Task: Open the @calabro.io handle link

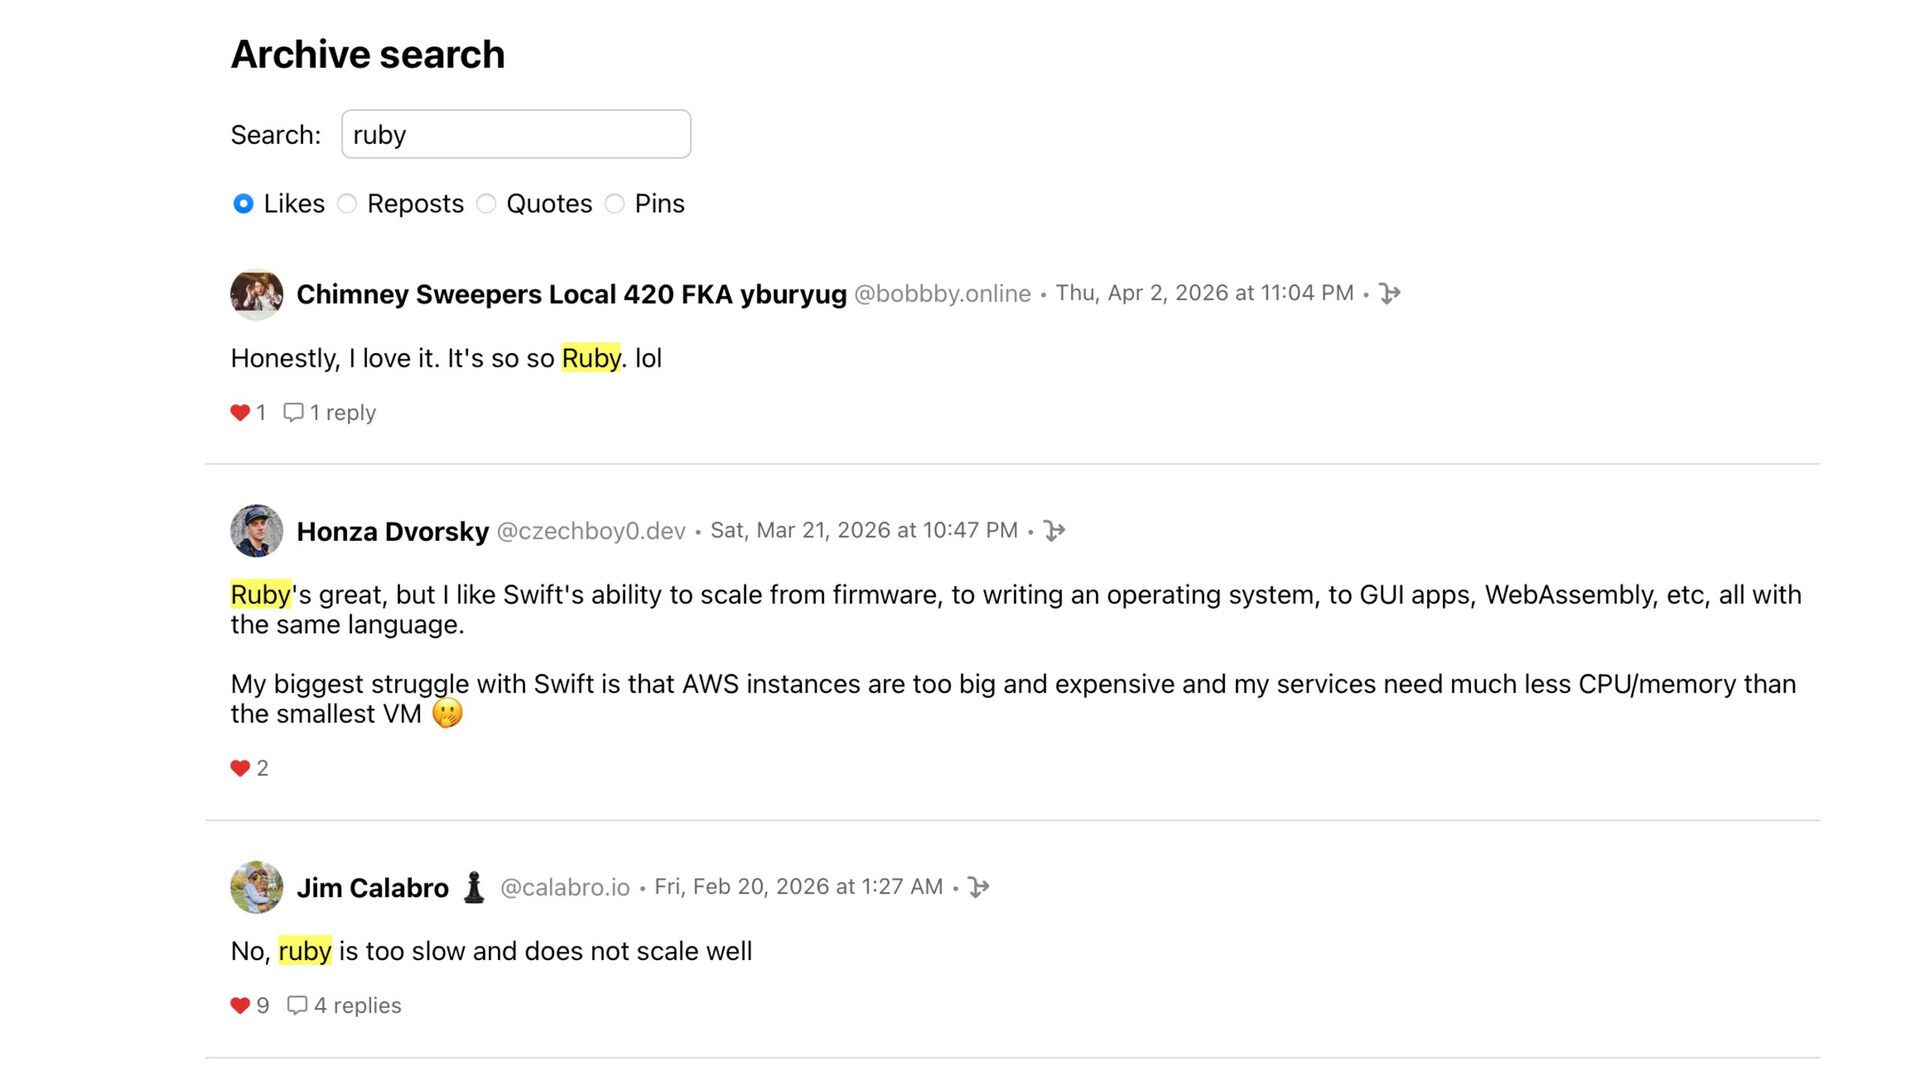Action: coord(565,888)
